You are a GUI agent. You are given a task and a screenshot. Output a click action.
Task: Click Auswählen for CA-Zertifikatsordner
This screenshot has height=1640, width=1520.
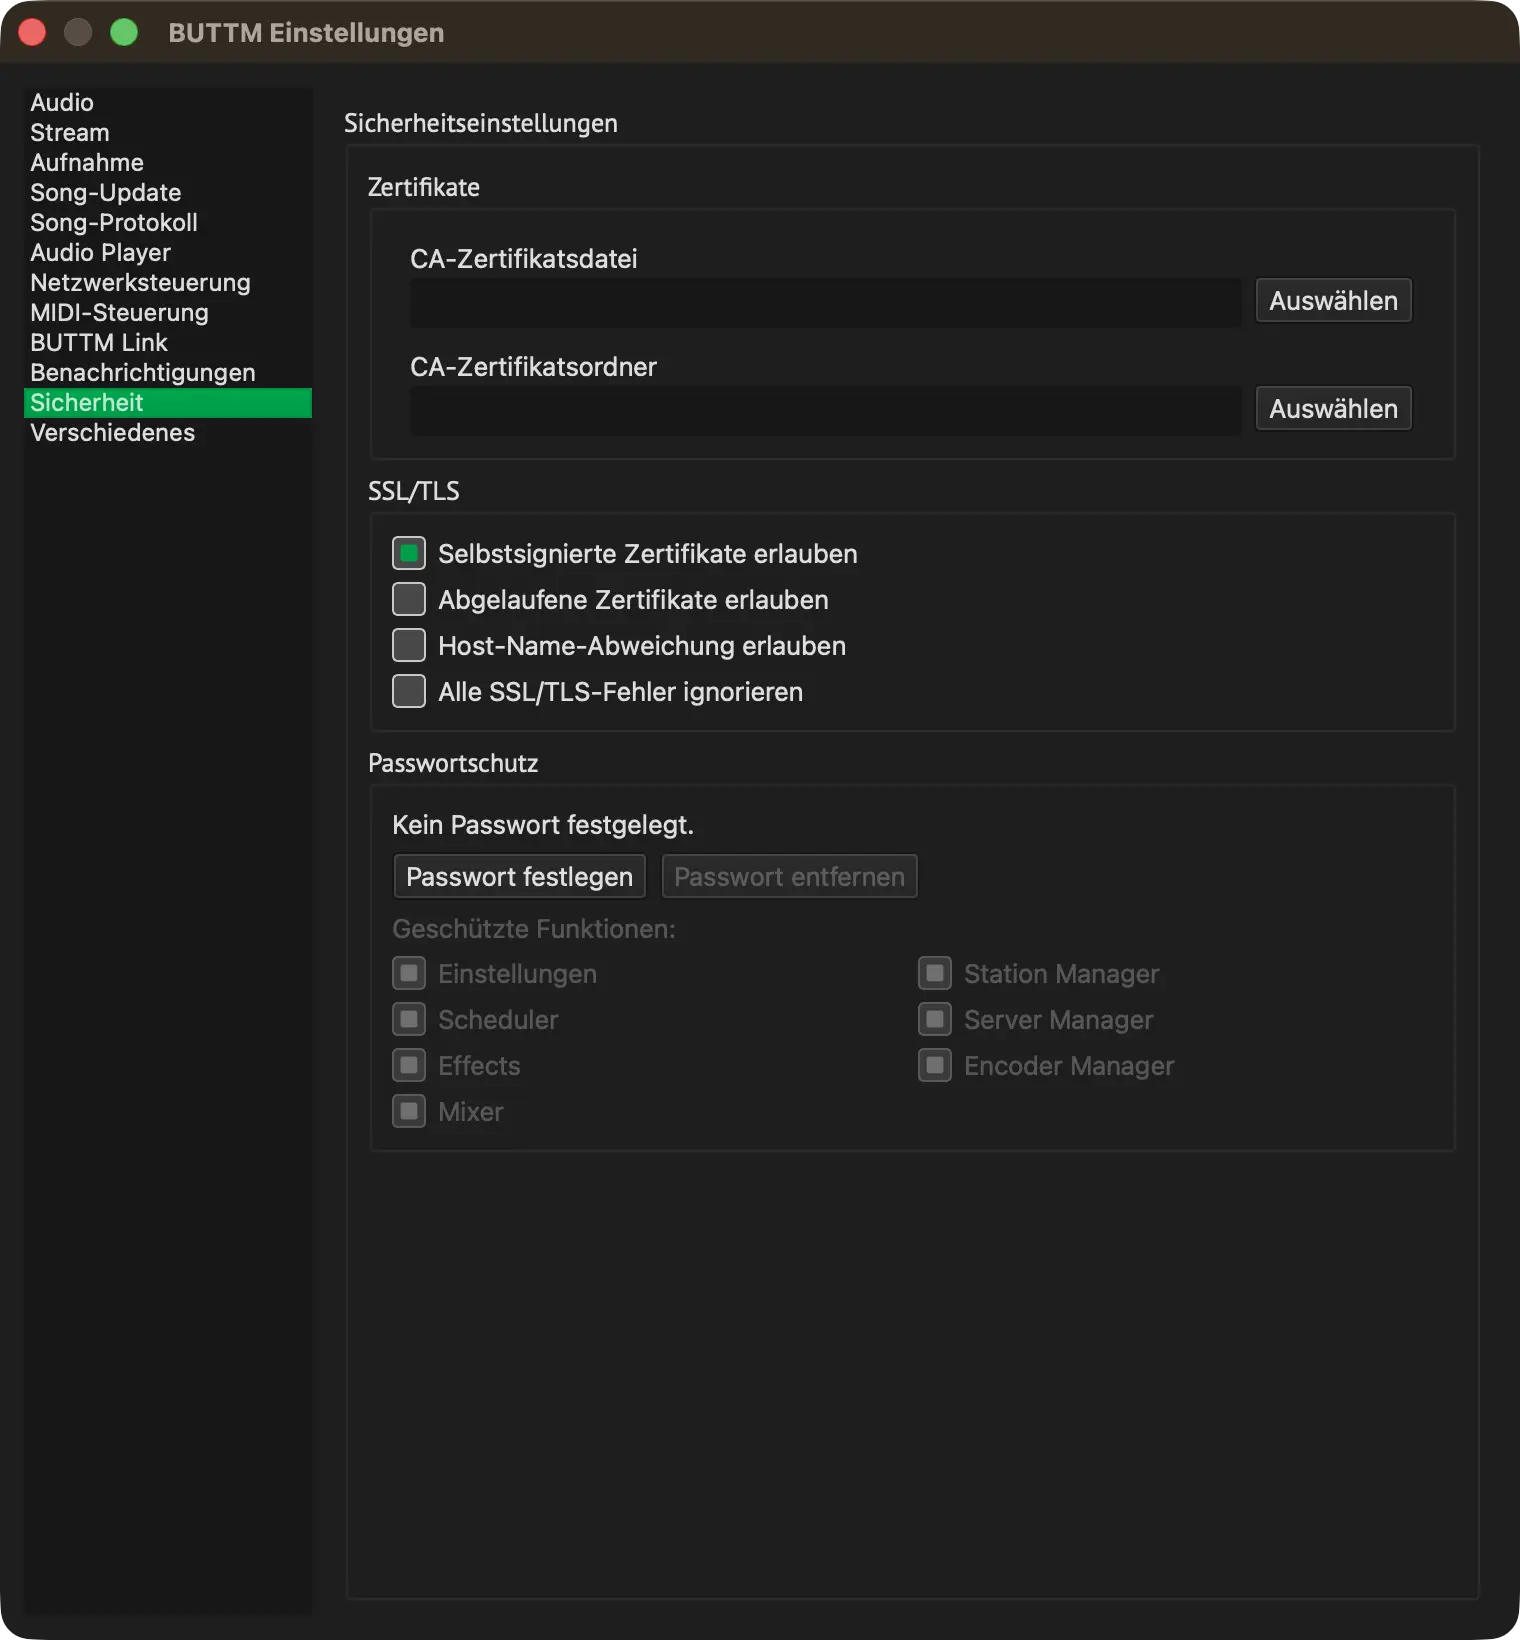pyautogui.click(x=1333, y=409)
